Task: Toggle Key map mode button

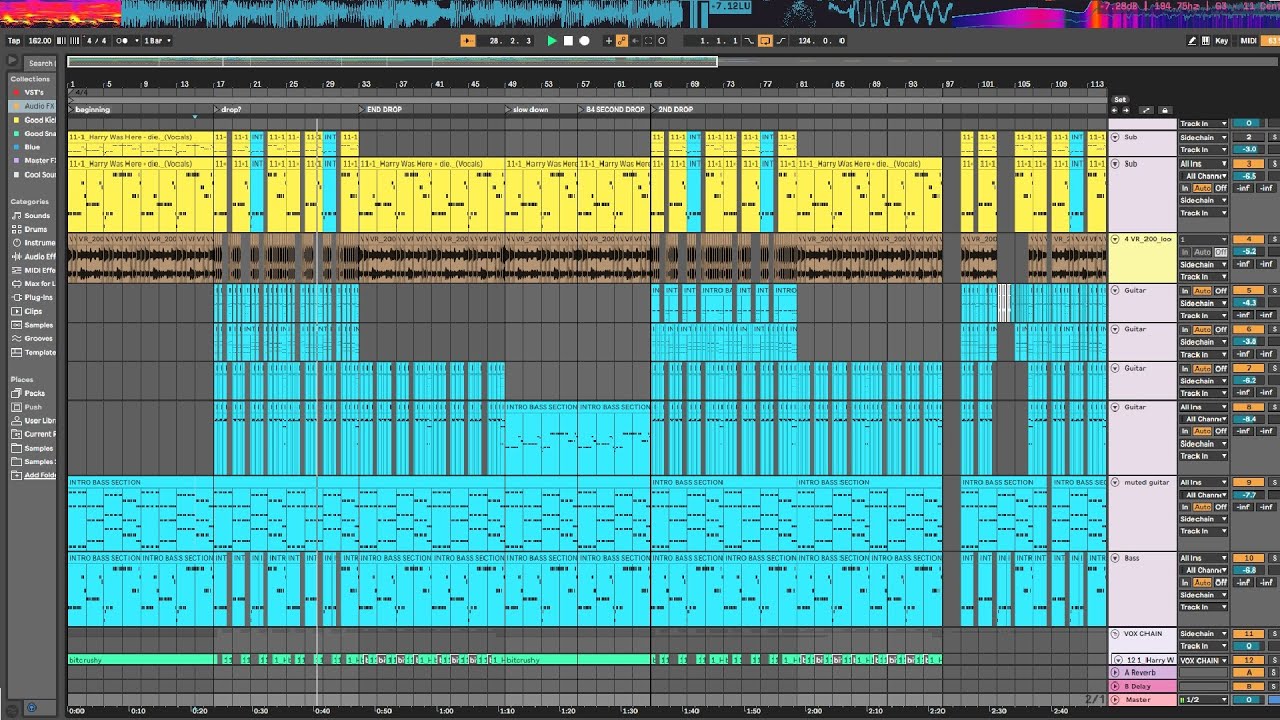Action: tap(1221, 41)
